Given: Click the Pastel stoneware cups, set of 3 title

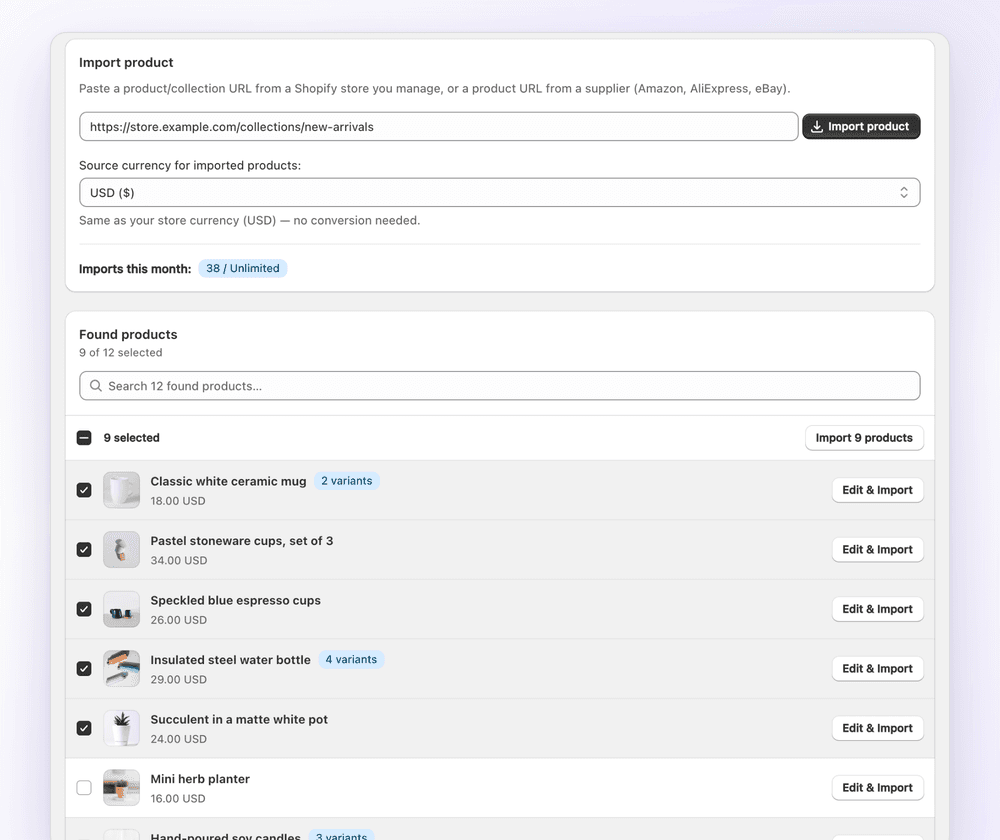Looking at the screenshot, I should pyautogui.click(x=242, y=541).
